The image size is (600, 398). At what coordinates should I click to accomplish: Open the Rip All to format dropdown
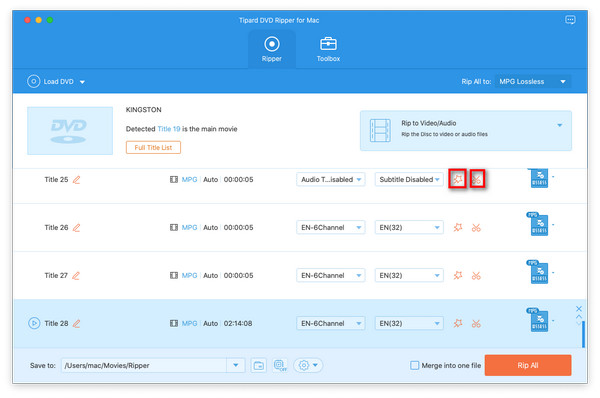tap(533, 82)
